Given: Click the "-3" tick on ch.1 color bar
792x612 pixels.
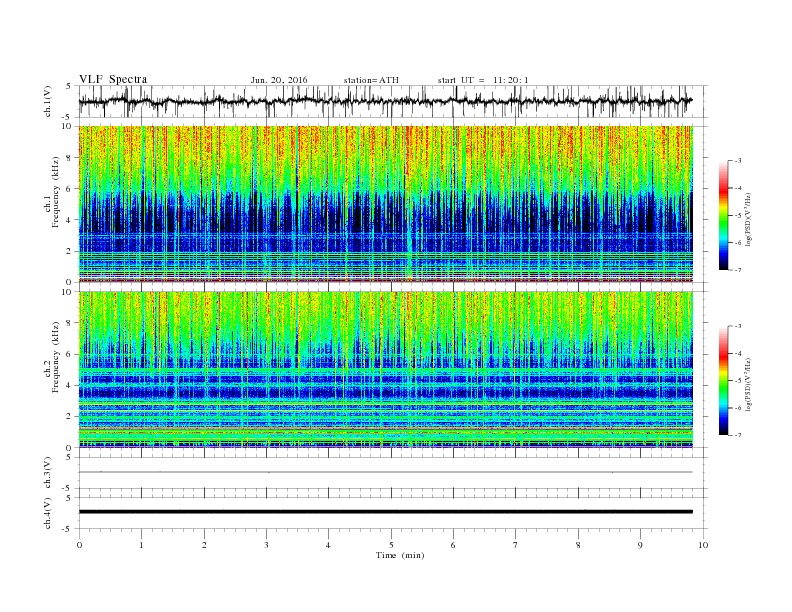Looking at the screenshot, I should click(x=738, y=161).
